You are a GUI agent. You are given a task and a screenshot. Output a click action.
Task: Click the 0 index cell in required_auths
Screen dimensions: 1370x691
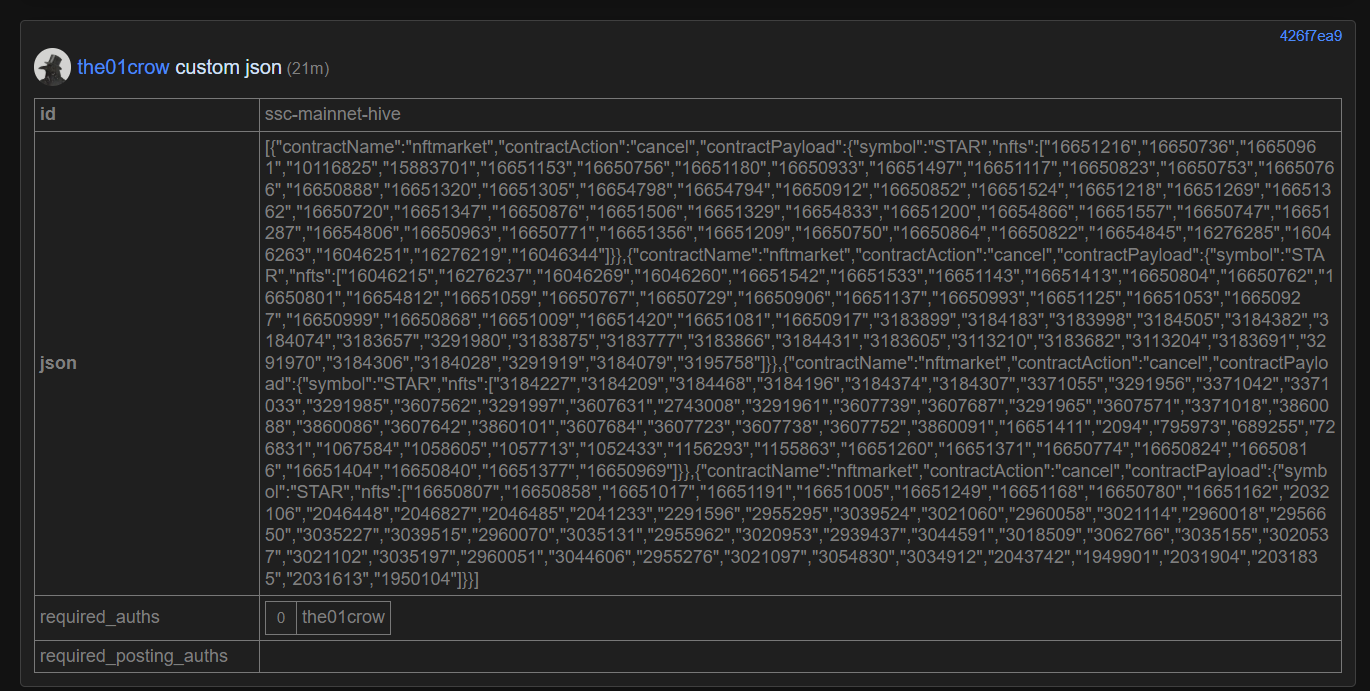pyautogui.click(x=281, y=618)
